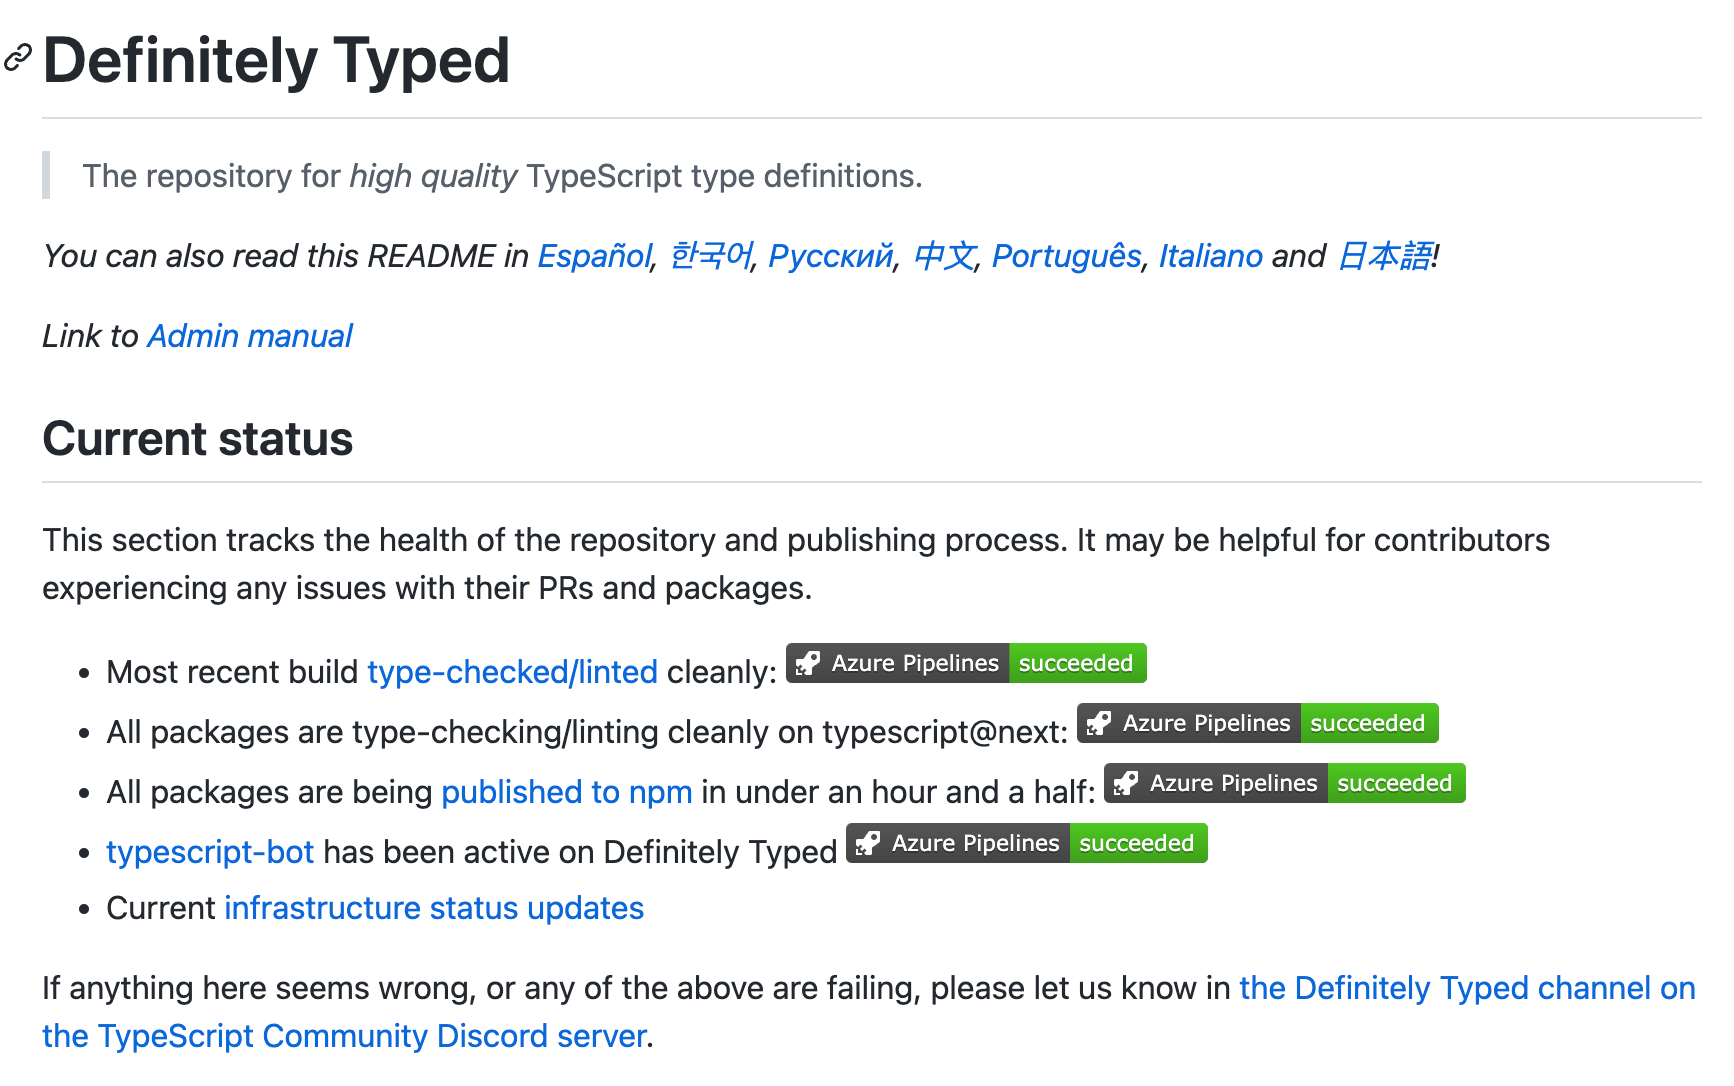Click Azure Pipelines badge for typescript-bot activity
Viewport: 1734px width, 1086px height.
pyautogui.click(x=1026, y=844)
